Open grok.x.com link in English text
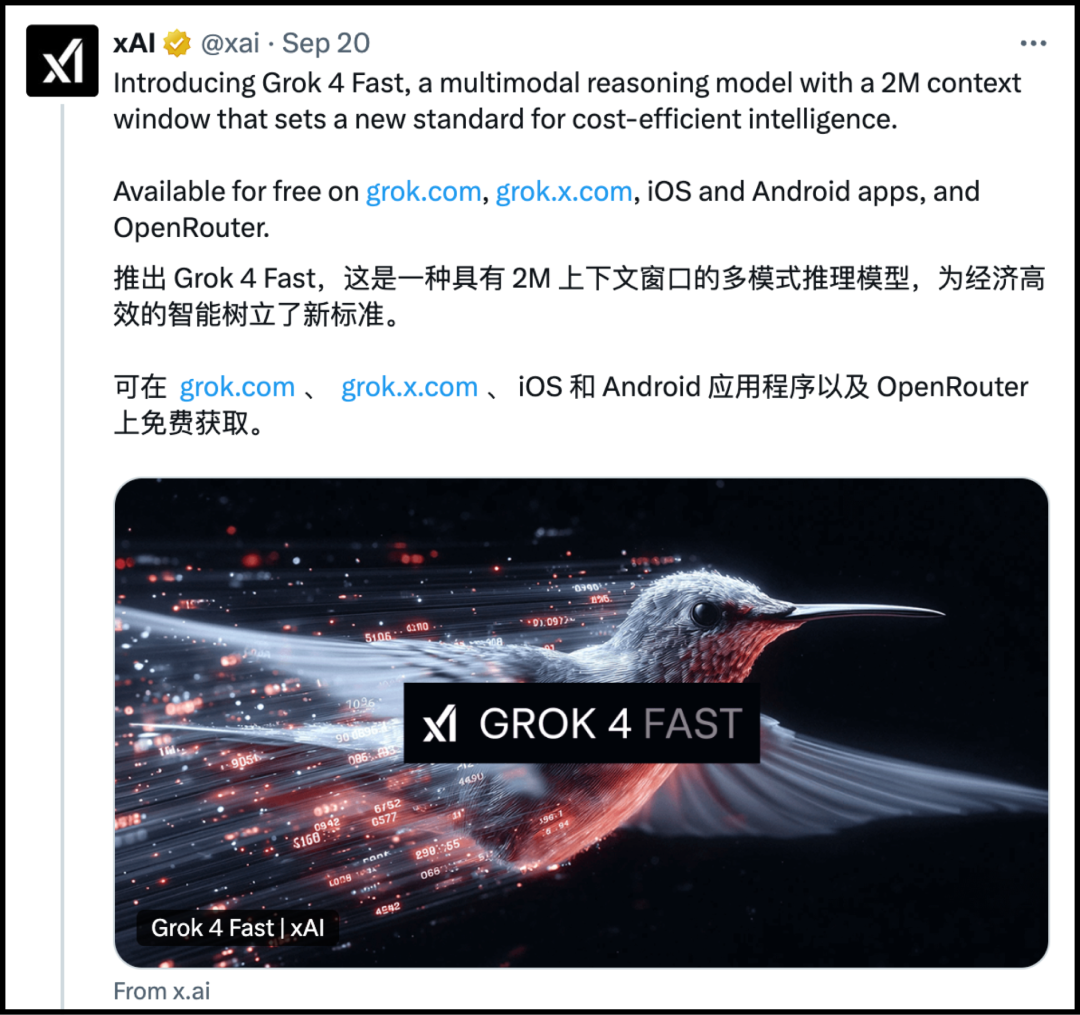This screenshot has width=1080, height=1015. click(563, 191)
